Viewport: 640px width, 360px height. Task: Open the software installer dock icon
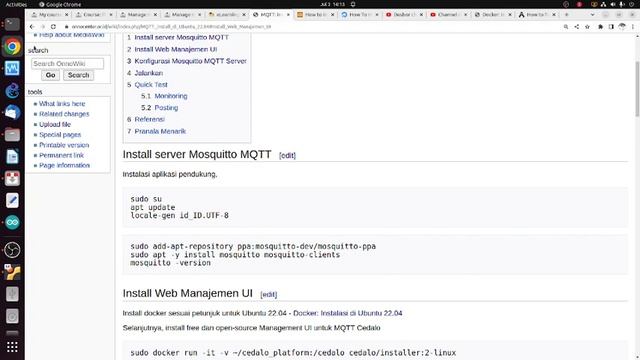[12, 178]
